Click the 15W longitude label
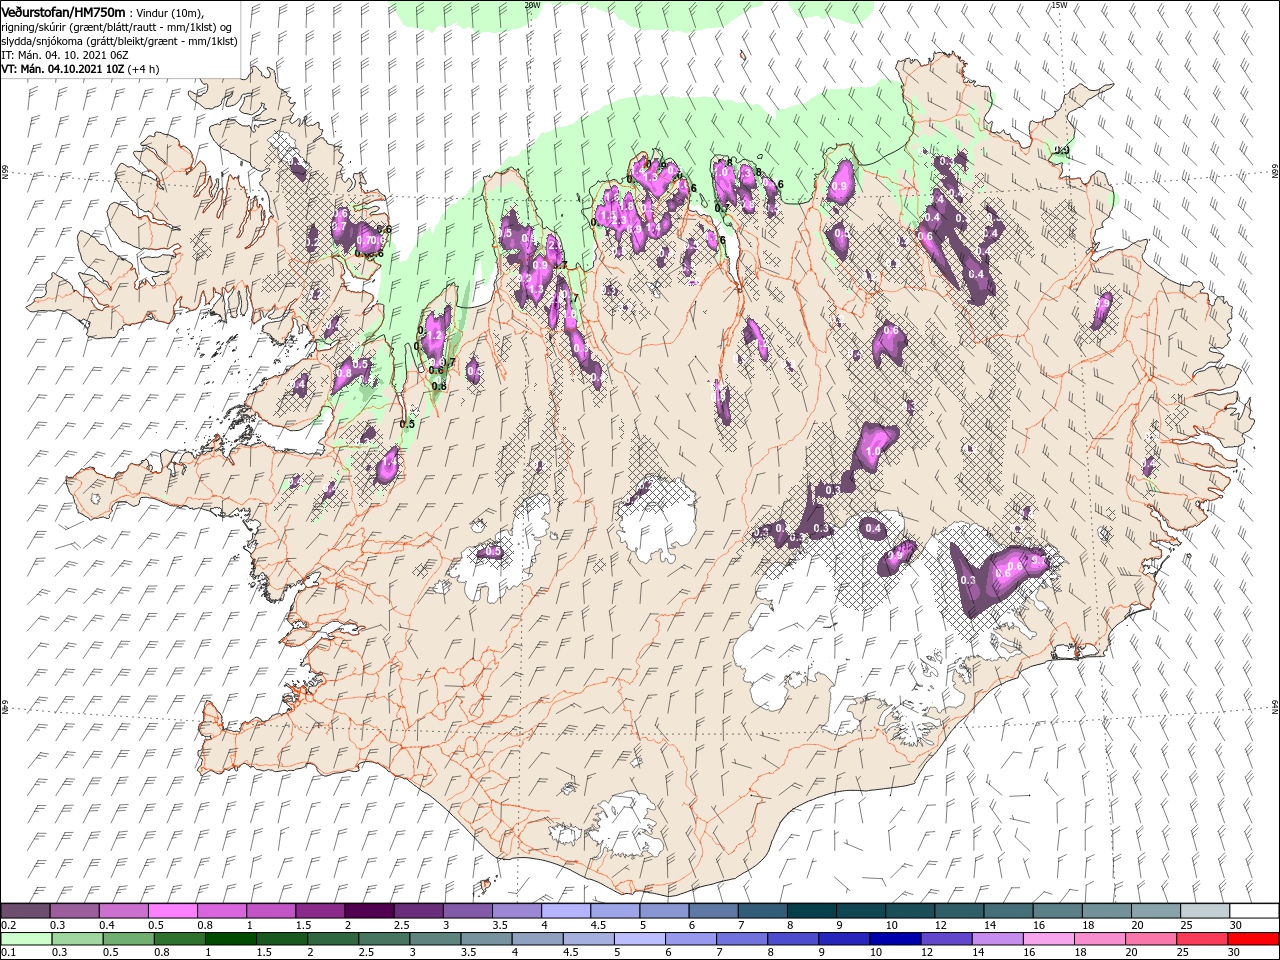1280x960 pixels. 1059,5
